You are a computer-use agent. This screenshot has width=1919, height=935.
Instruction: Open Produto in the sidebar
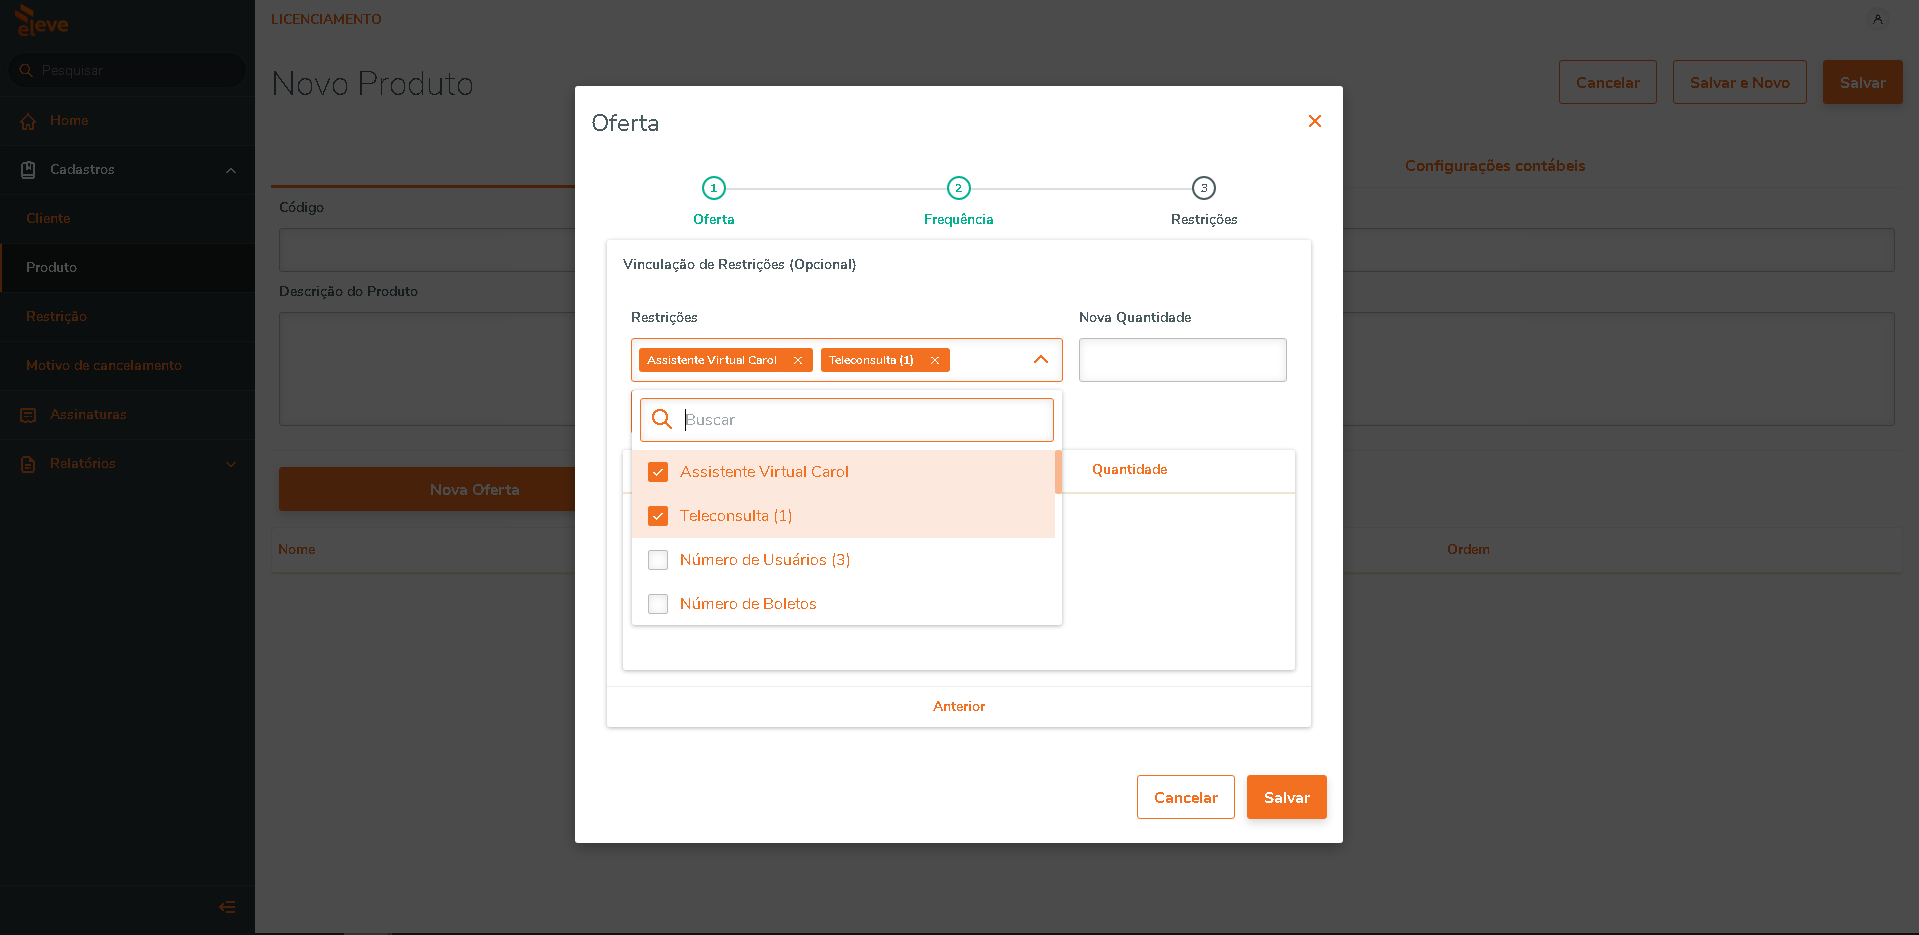(x=127, y=267)
